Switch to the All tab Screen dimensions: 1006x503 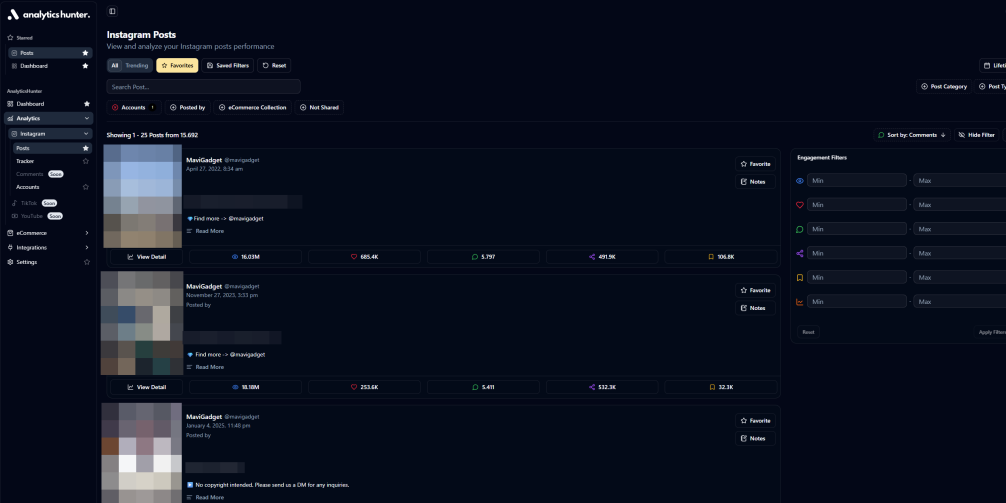[115, 65]
